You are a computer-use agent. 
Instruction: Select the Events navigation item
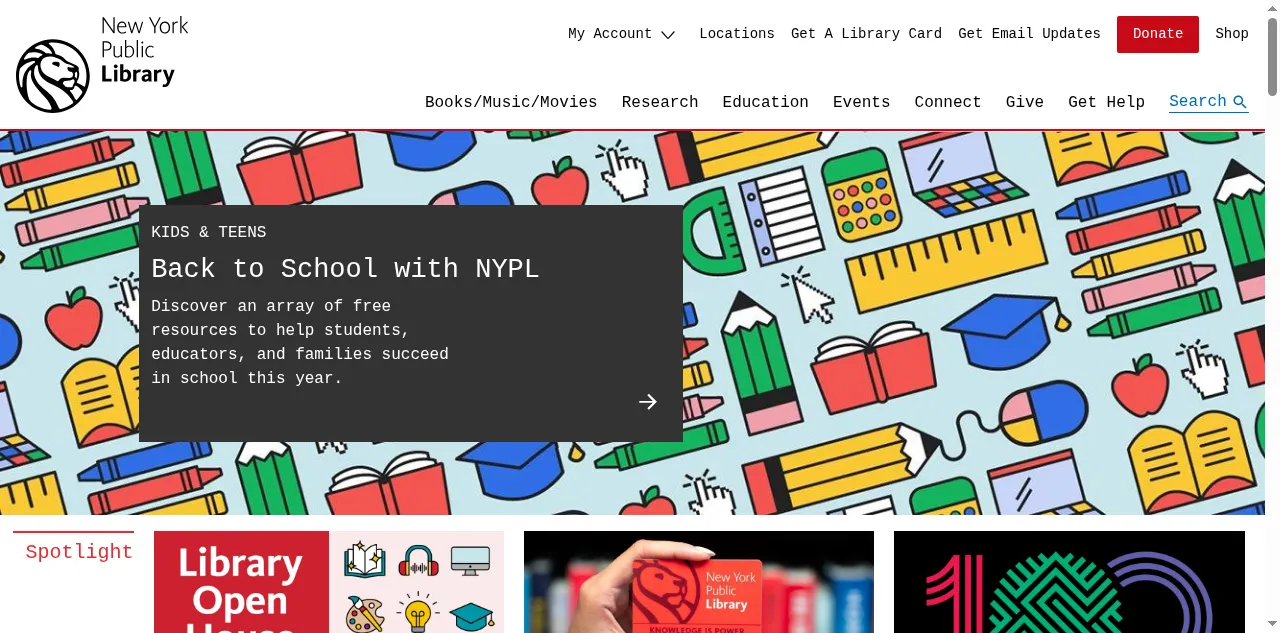coord(862,102)
